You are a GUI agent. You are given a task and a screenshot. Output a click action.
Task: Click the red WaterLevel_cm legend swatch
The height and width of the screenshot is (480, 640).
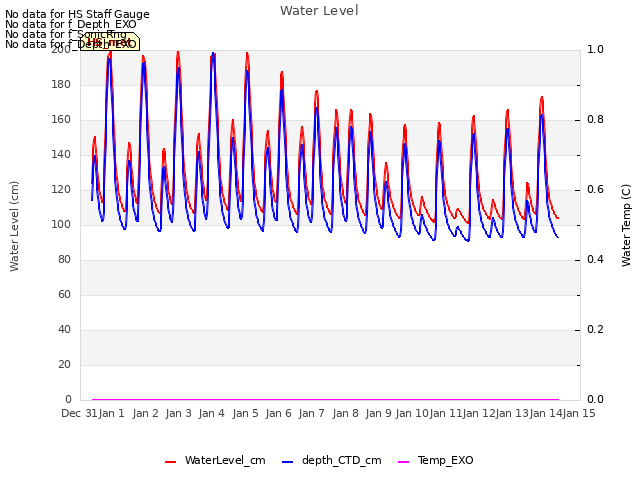pos(170,462)
